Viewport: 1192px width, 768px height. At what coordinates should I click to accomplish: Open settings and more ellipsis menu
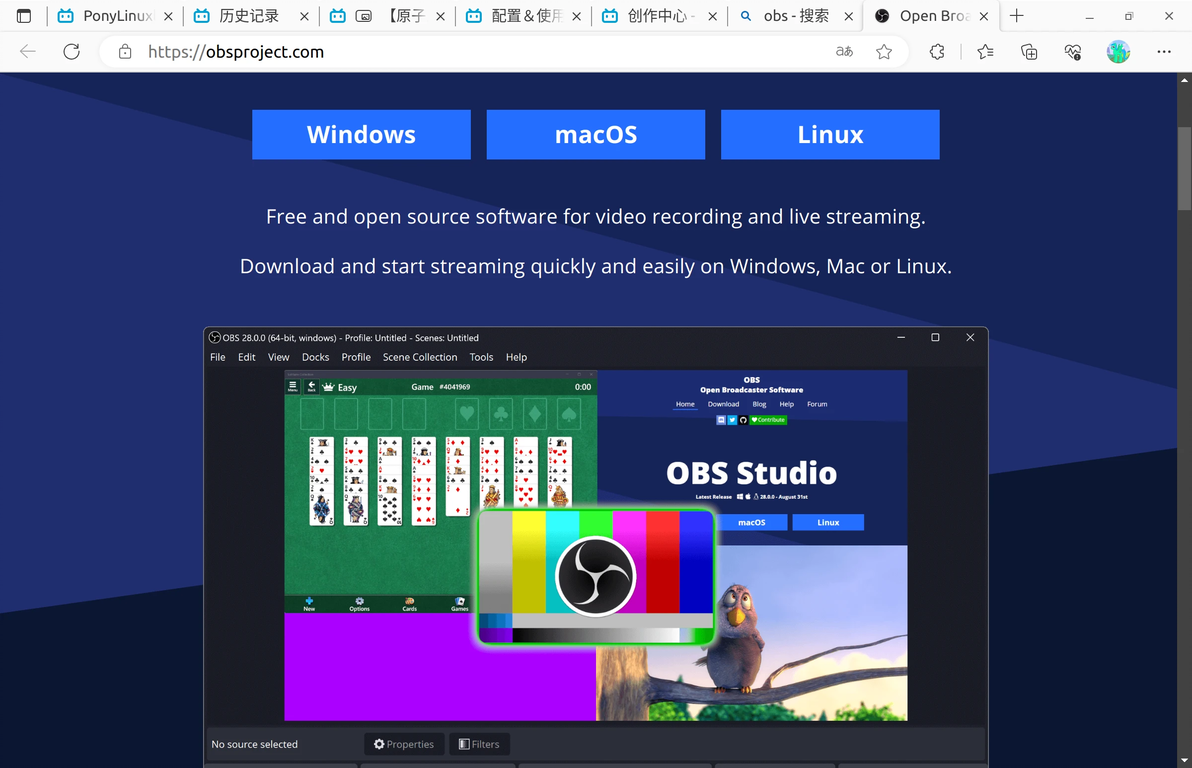[1164, 52]
